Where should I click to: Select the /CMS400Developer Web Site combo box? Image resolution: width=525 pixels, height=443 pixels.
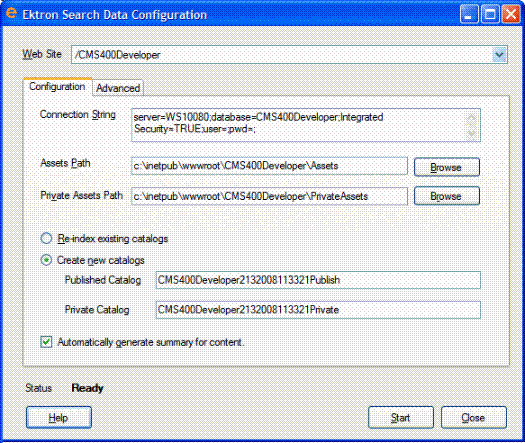(x=289, y=55)
